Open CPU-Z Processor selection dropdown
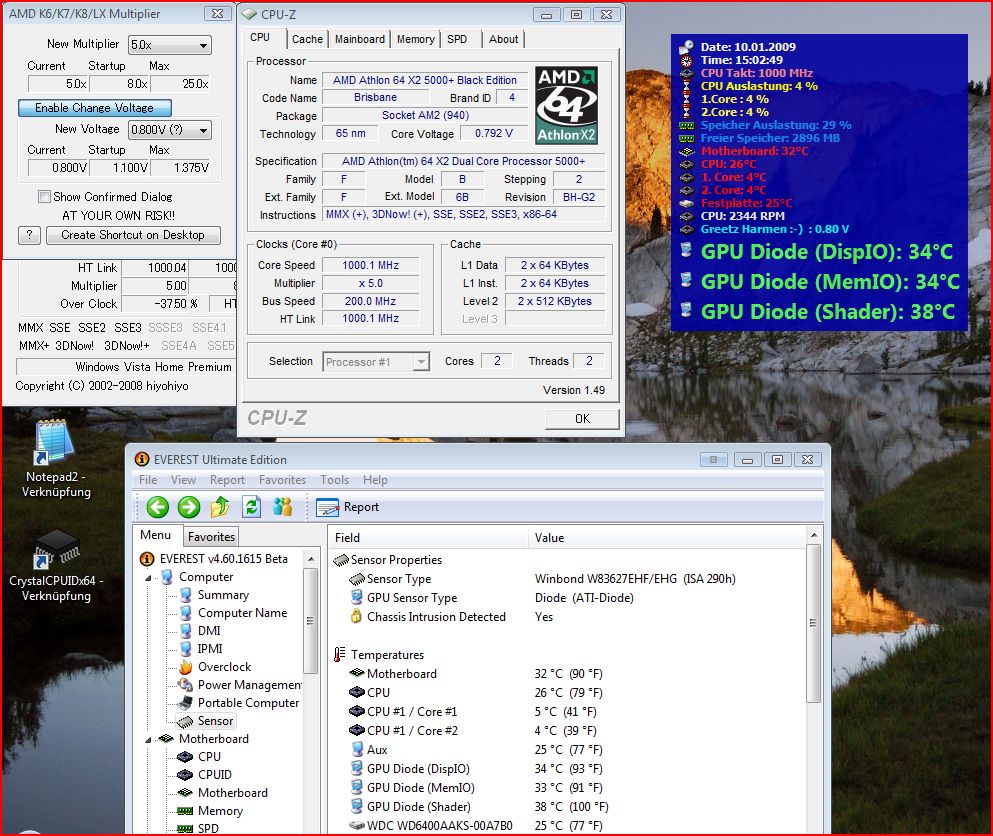The image size is (993, 836). (x=376, y=362)
